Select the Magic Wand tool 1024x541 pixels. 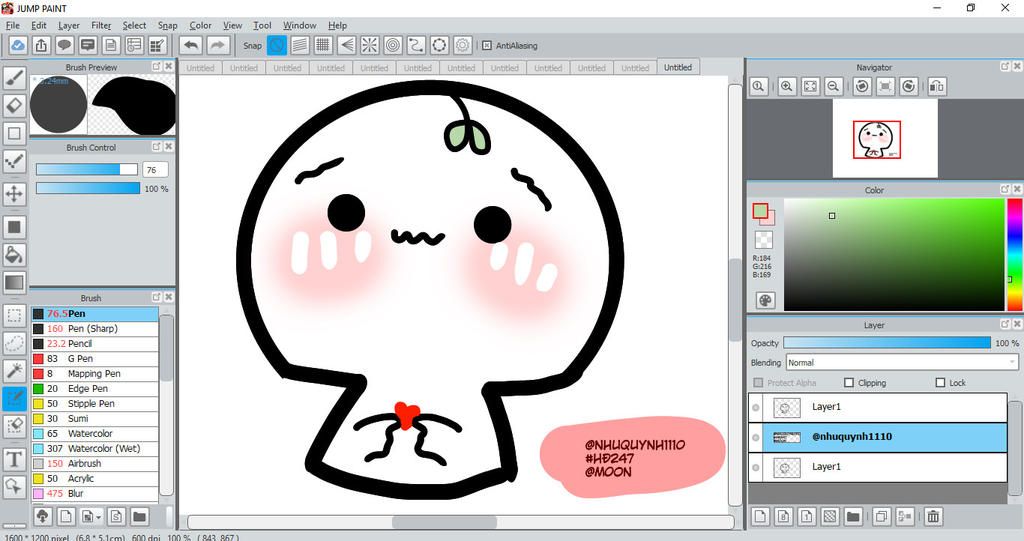[x=14, y=370]
